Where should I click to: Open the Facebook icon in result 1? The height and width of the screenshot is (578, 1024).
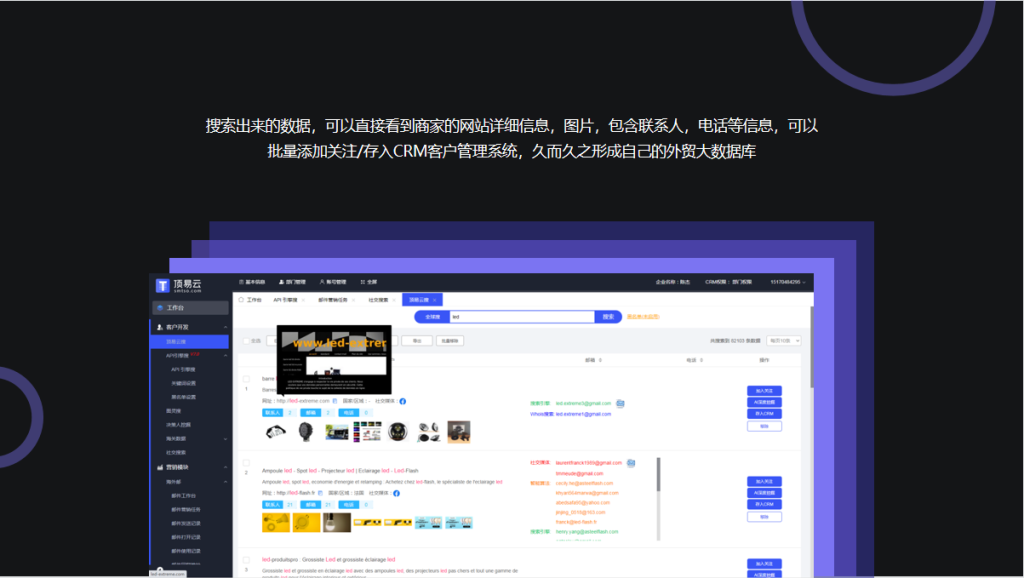click(402, 401)
